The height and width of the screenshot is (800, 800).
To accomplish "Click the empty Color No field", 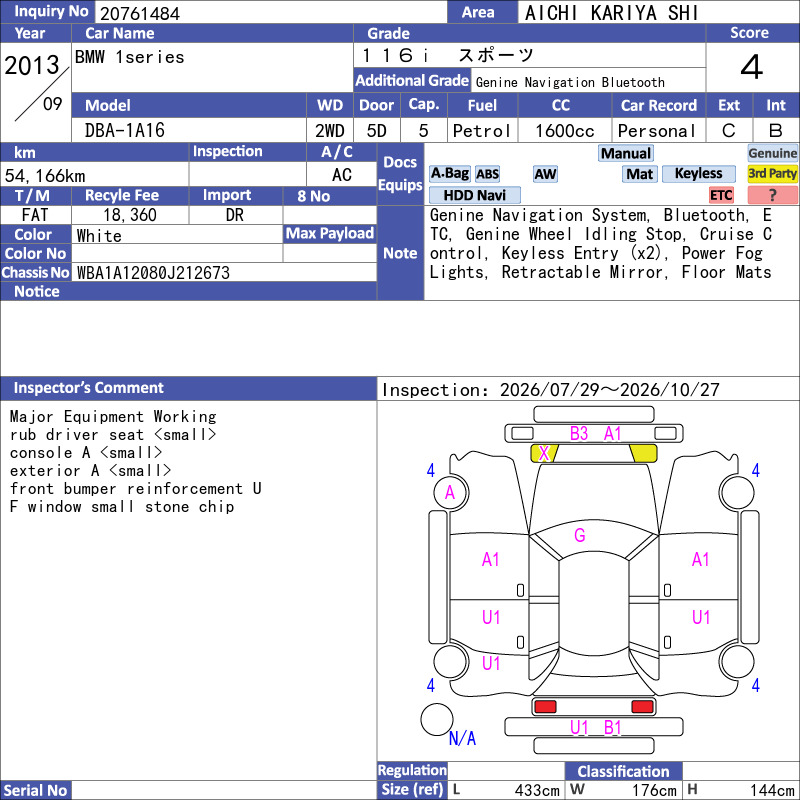I will [x=177, y=254].
